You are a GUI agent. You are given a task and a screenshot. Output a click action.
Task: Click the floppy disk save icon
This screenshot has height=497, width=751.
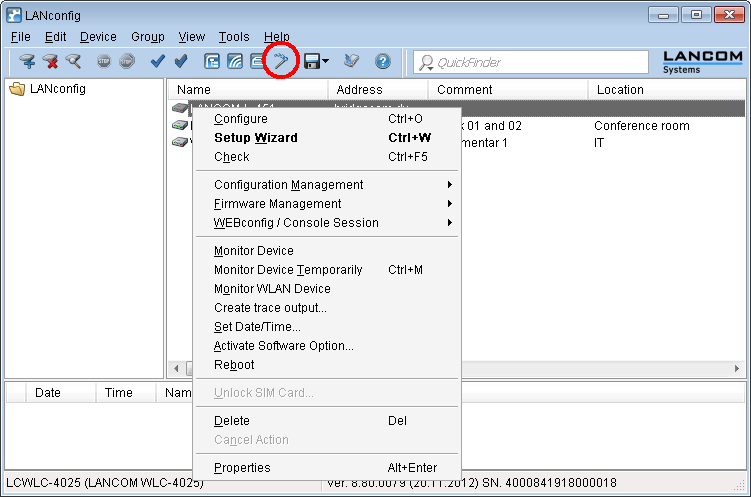pyautogui.click(x=311, y=62)
